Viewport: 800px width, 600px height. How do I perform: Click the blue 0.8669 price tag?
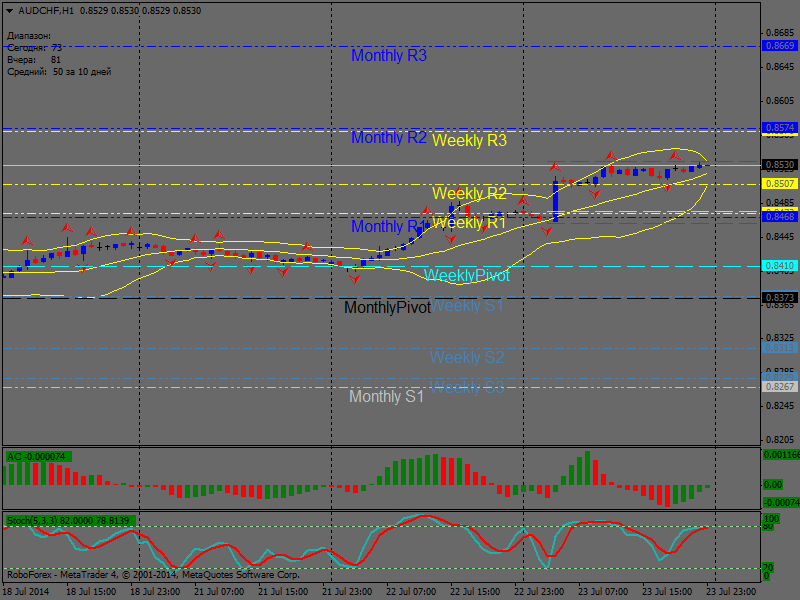tap(780, 46)
